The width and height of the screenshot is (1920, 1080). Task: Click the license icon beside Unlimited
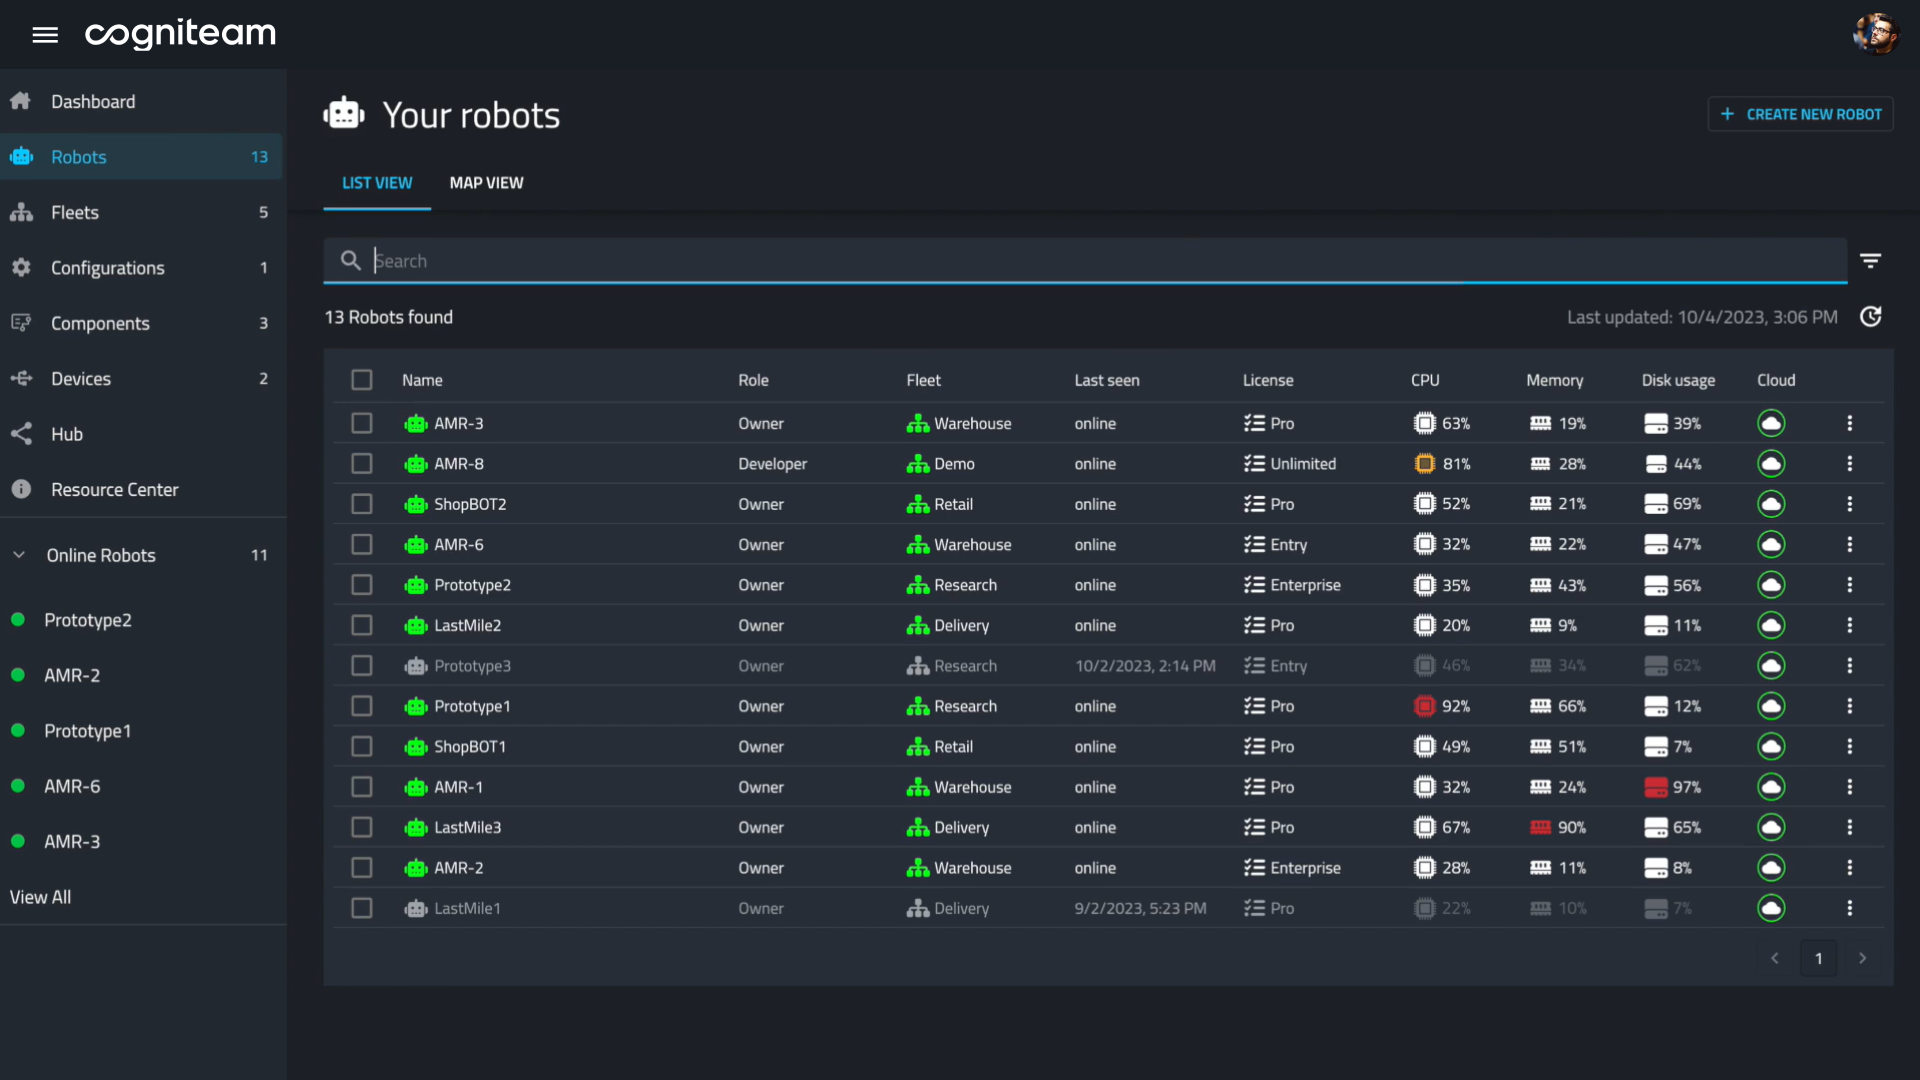click(1254, 464)
